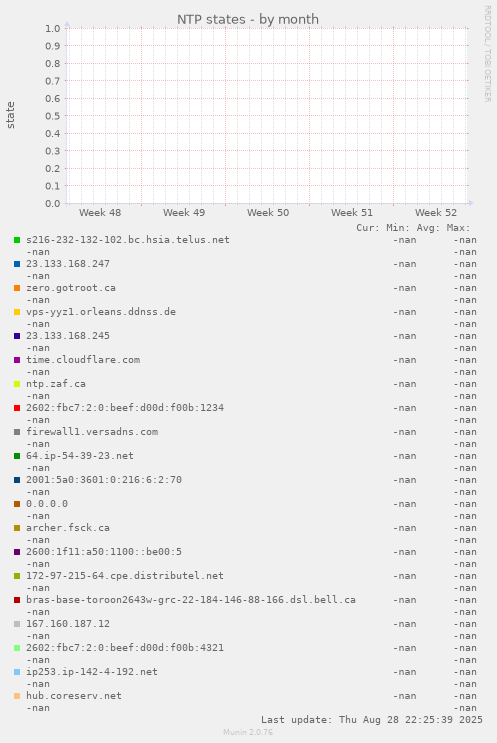Click the Week 50 axis label
This screenshot has height=743, width=497.
[x=268, y=213]
